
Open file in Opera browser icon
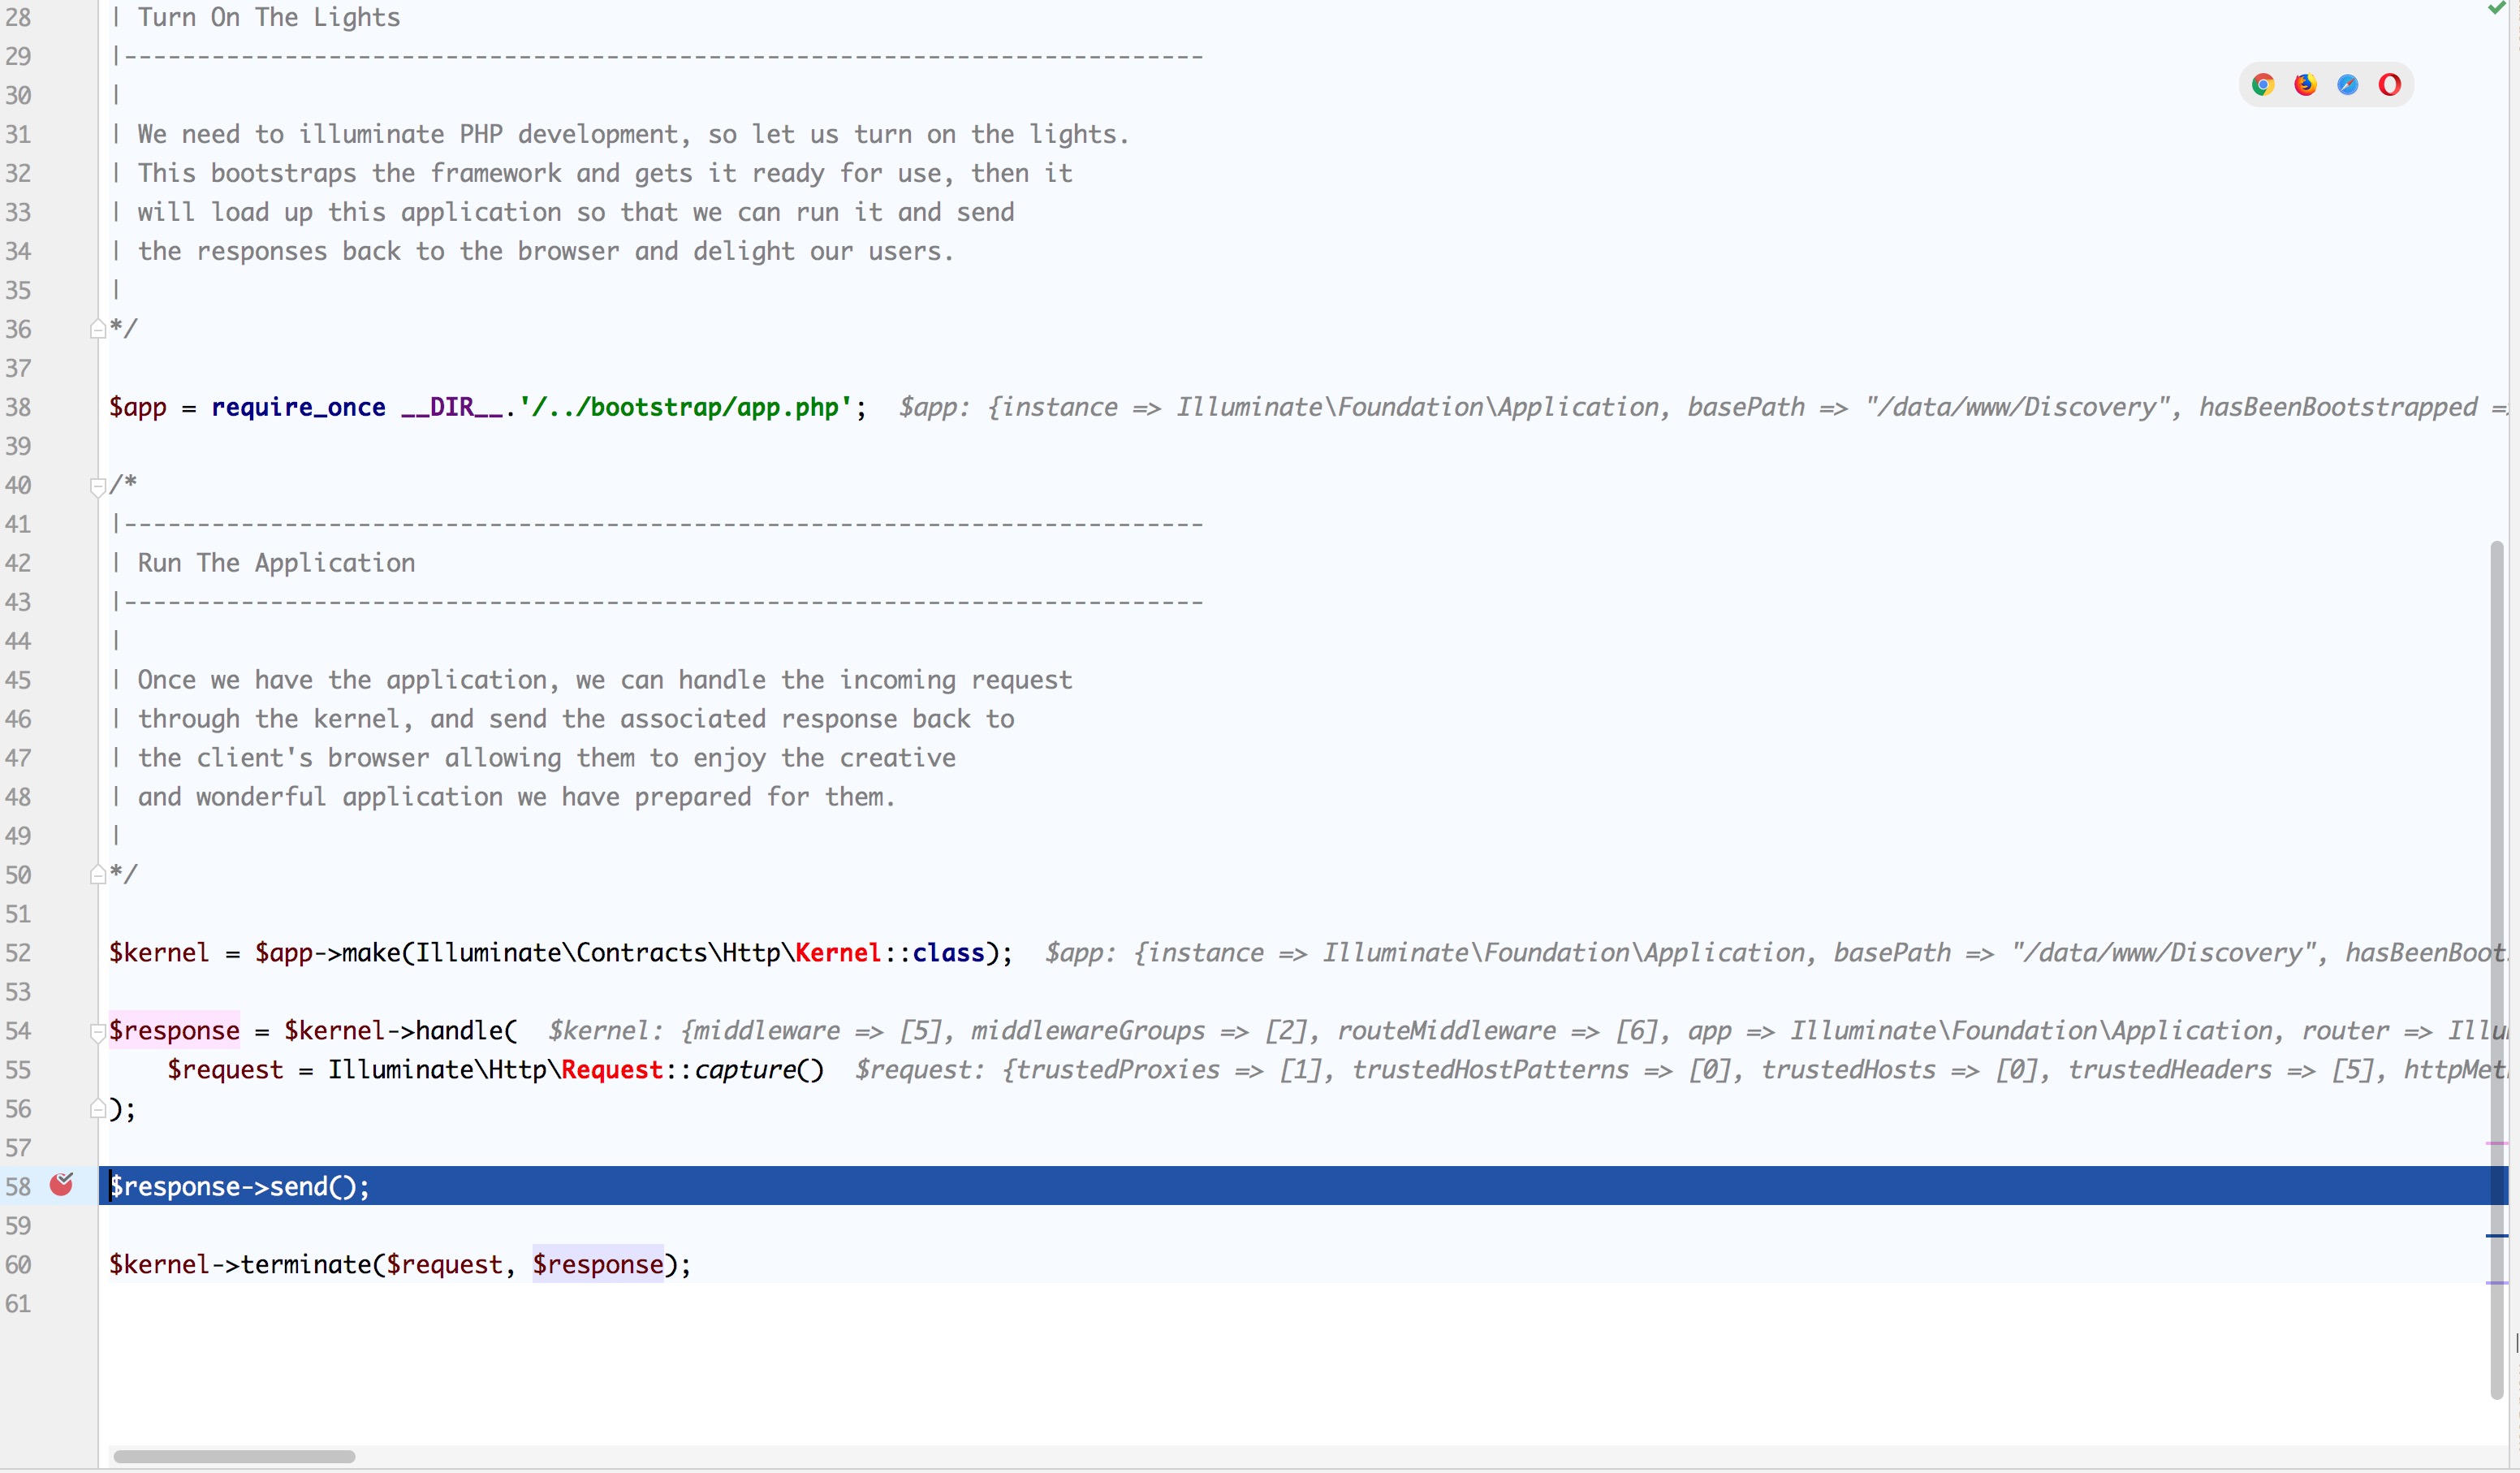2389,85
